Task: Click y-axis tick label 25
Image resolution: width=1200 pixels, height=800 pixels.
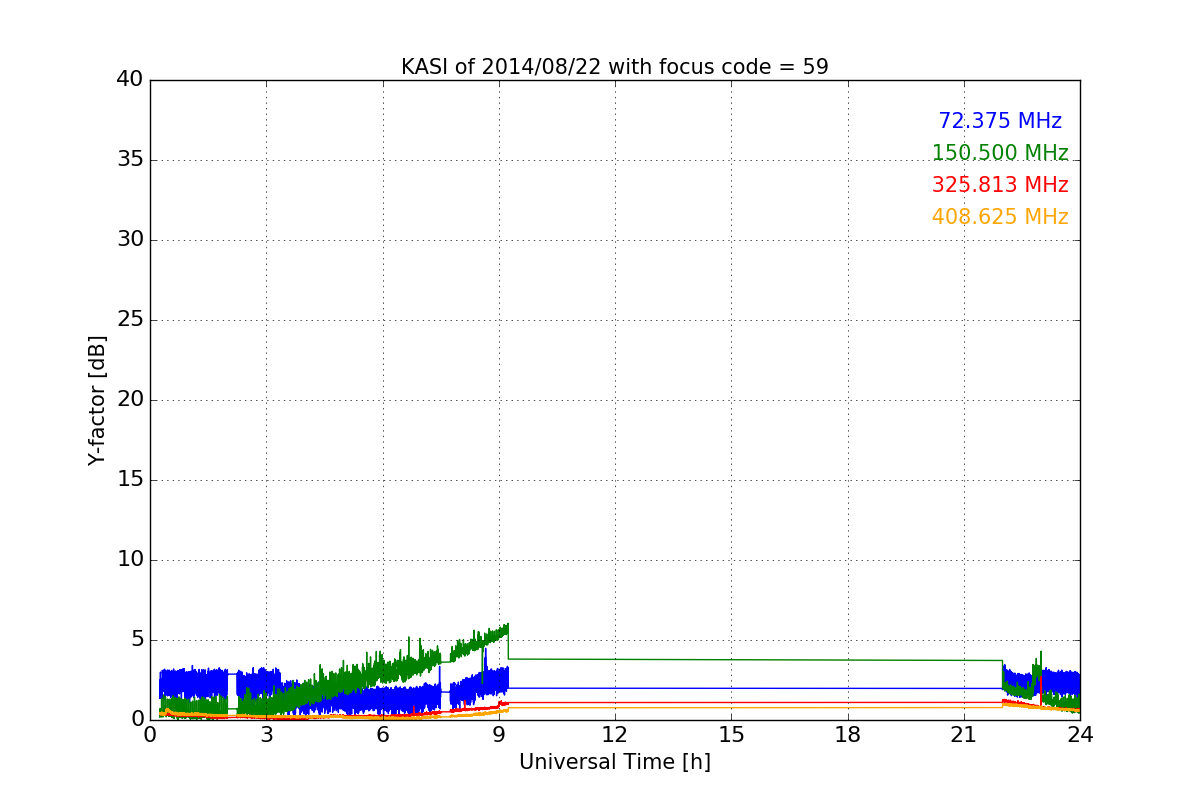Action: [130, 320]
